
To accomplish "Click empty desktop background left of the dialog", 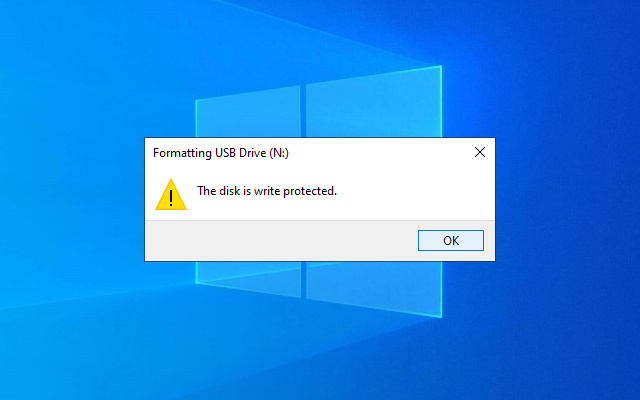I will click(73, 200).
